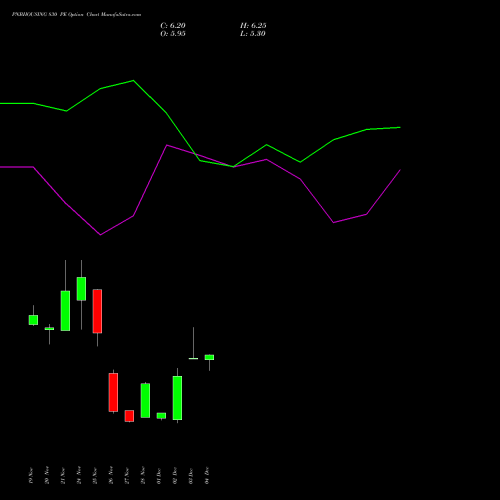Click the green candle for 19 Nov
The width and height of the screenshot is (500, 500).
click(33, 320)
